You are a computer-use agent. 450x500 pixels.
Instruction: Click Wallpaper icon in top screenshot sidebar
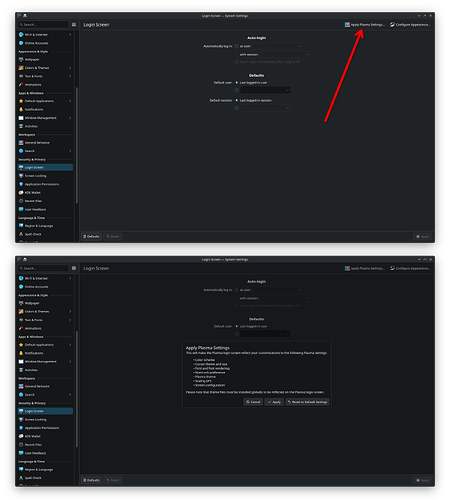click(x=21, y=59)
